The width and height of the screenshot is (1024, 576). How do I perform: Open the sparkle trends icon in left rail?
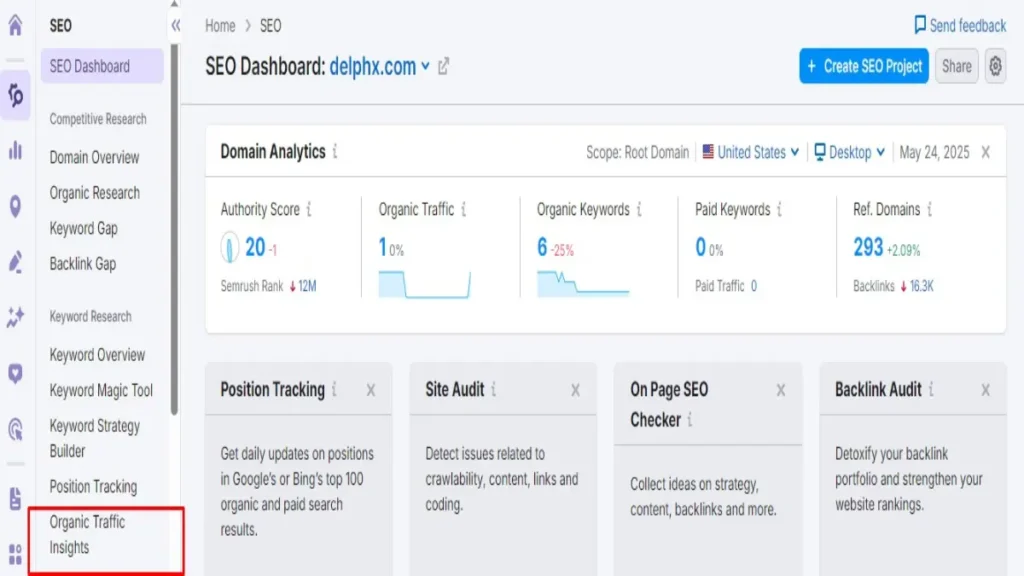click(x=15, y=317)
